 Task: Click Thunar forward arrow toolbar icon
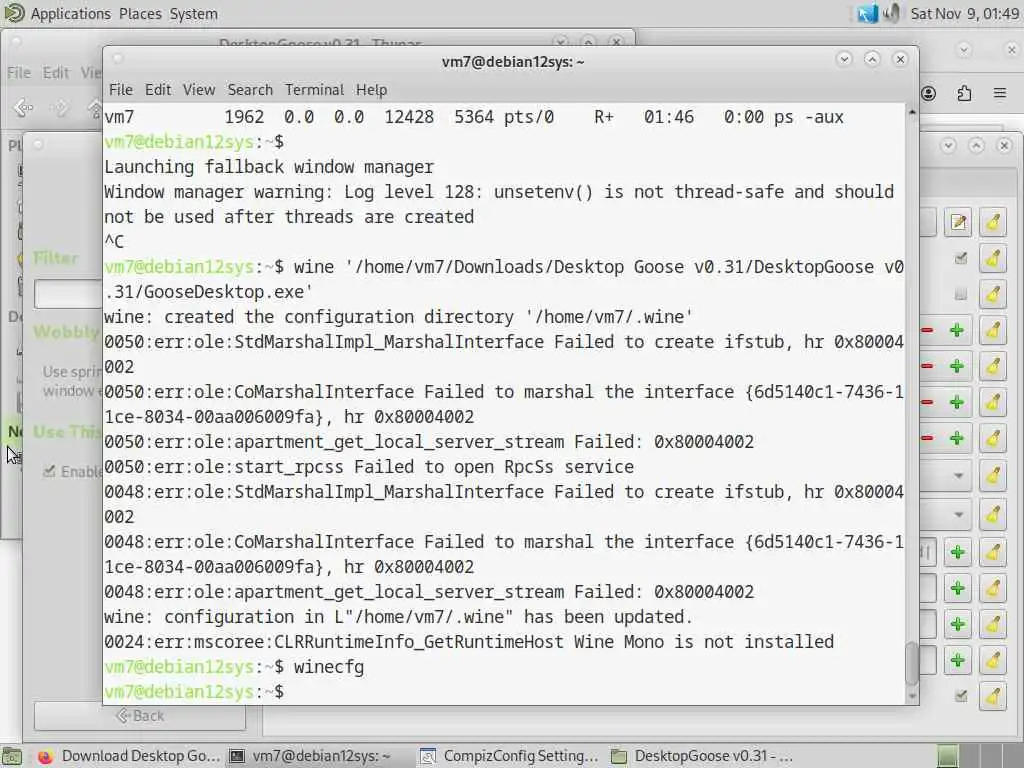point(60,107)
